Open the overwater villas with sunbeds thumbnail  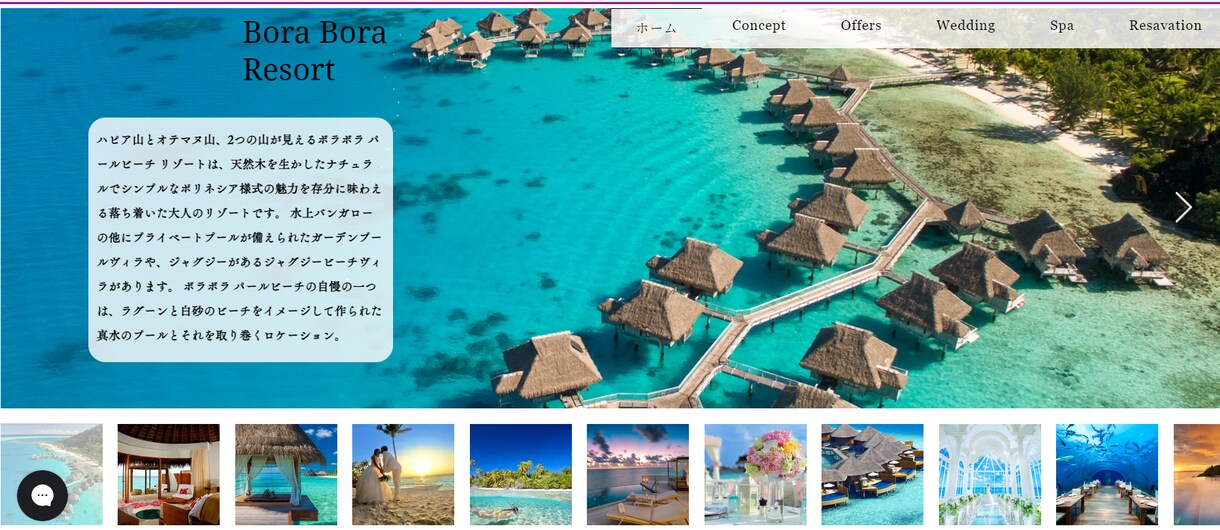click(x=873, y=474)
